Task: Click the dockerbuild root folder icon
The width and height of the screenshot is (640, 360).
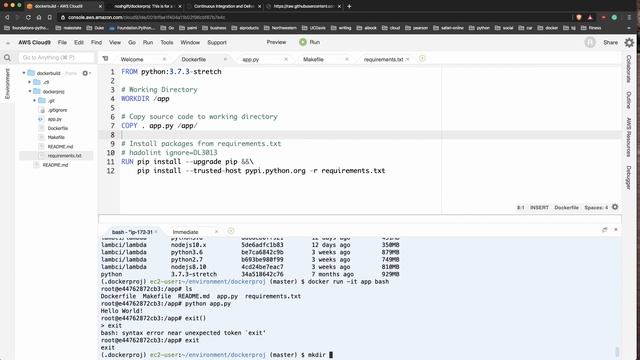Action: (x=31, y=73)
